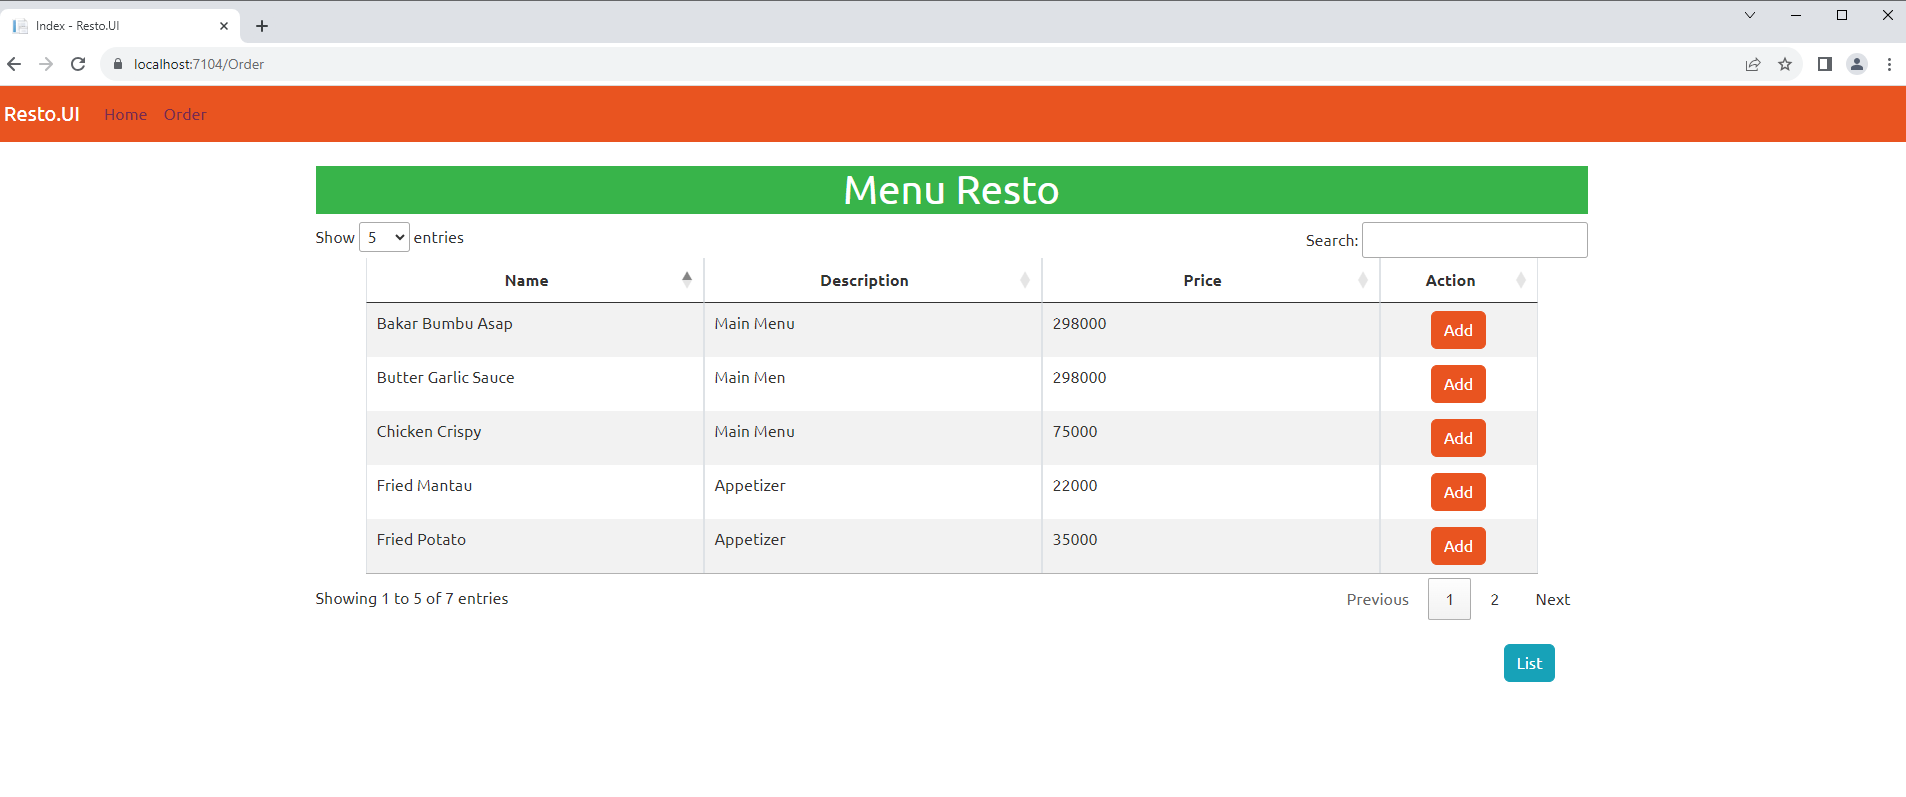Reload the page with the refresh icon
Viewport: 1906px width, 797px height.
tap(78, 64)
